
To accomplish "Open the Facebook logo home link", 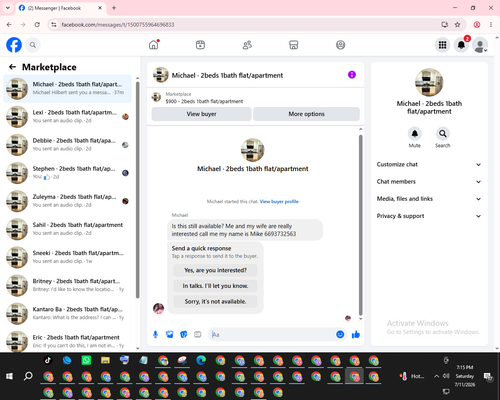I will [x=14, y=45].
